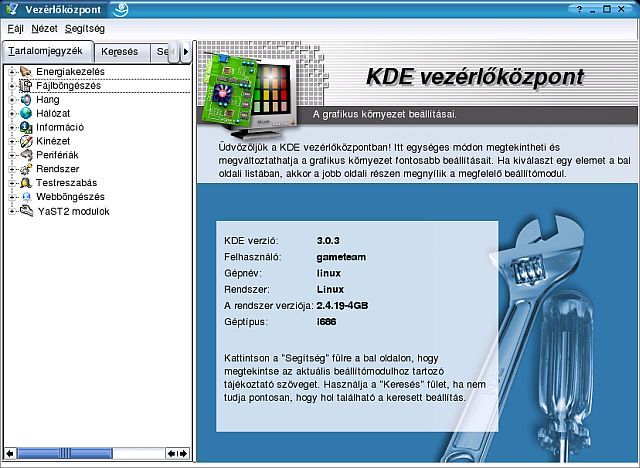This screenshot has width=640, height=468.
Task: Open the Nézet menu
Action: pos(44,29)
